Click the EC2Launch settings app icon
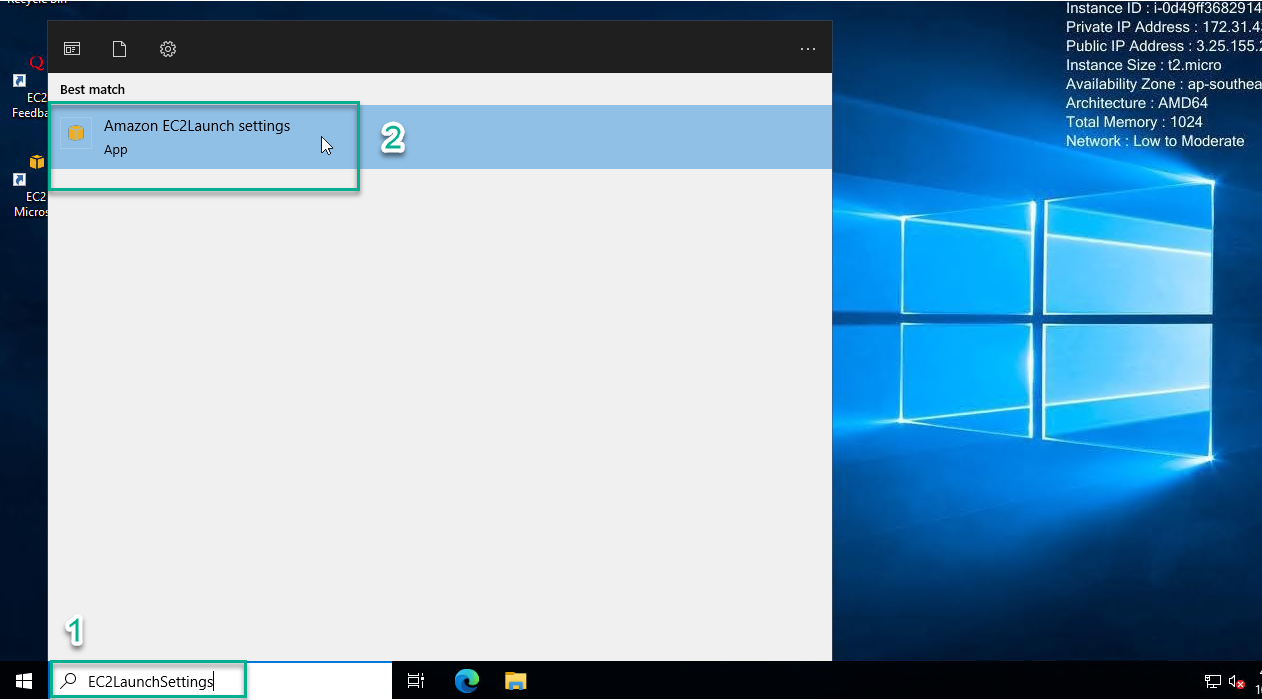The width and height of the screenshot is (1262, 700). tap(76, 133)
